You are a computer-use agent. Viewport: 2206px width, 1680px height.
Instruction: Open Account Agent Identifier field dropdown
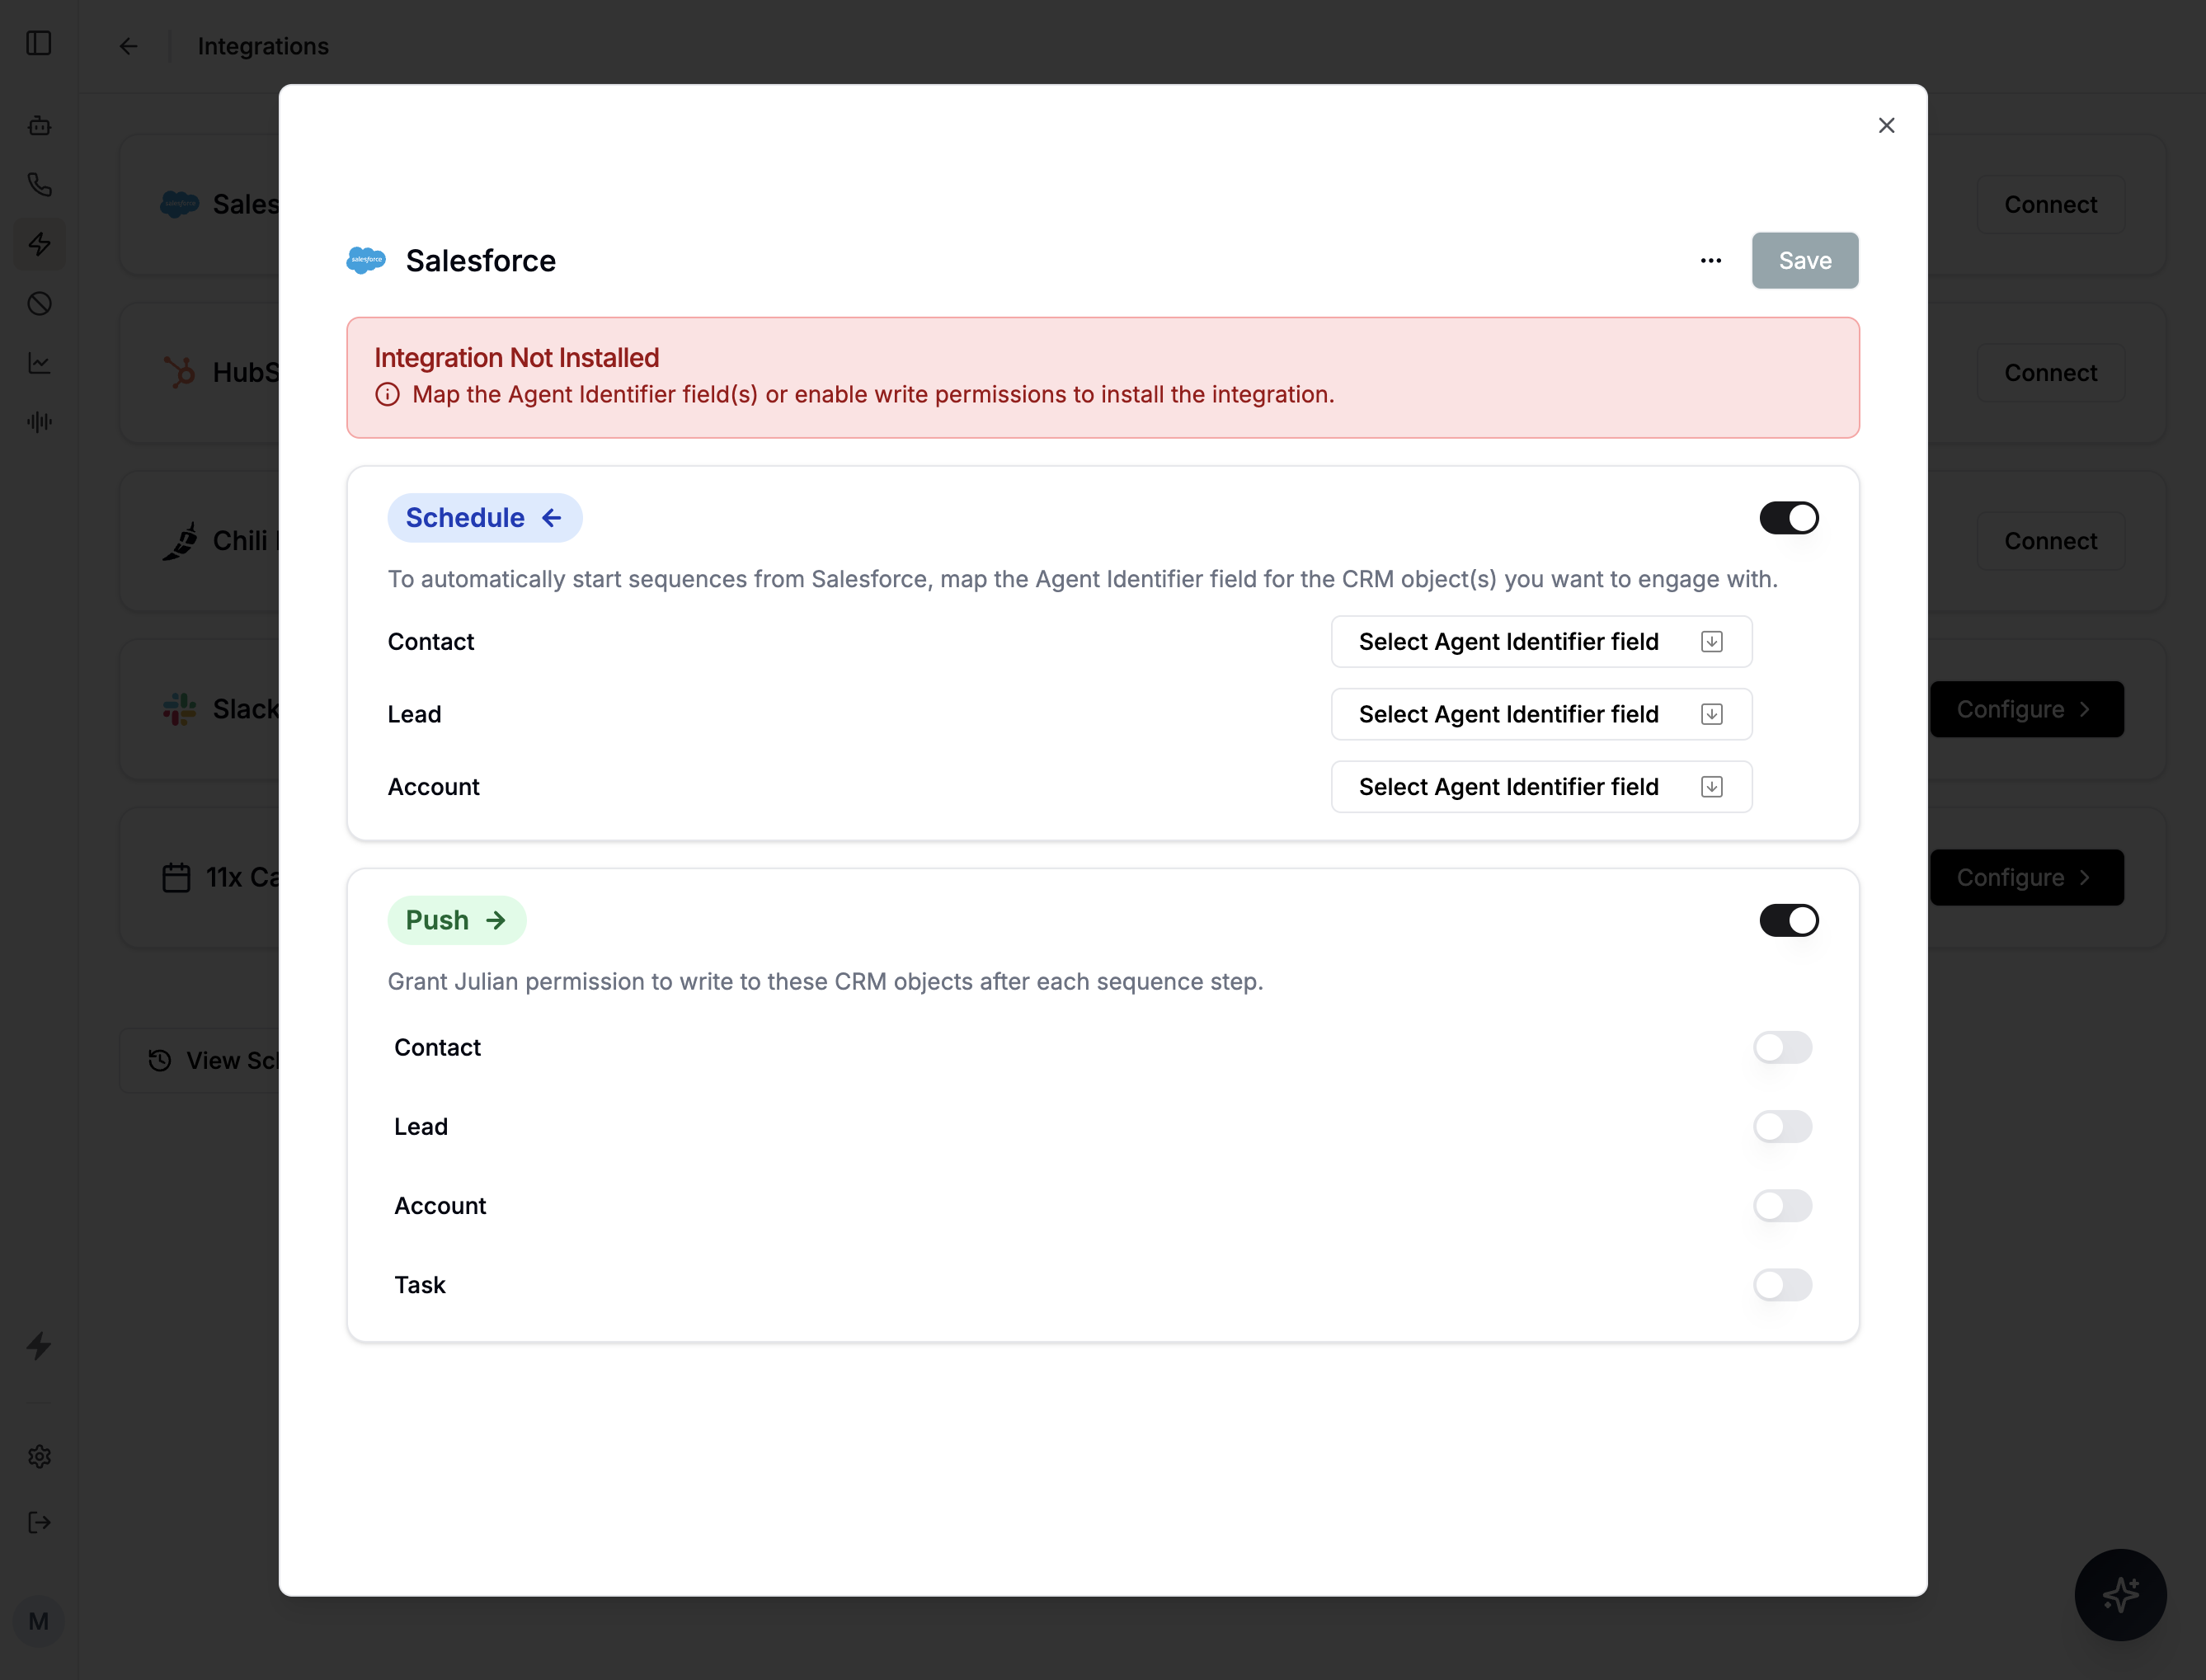coord(1541,787)
